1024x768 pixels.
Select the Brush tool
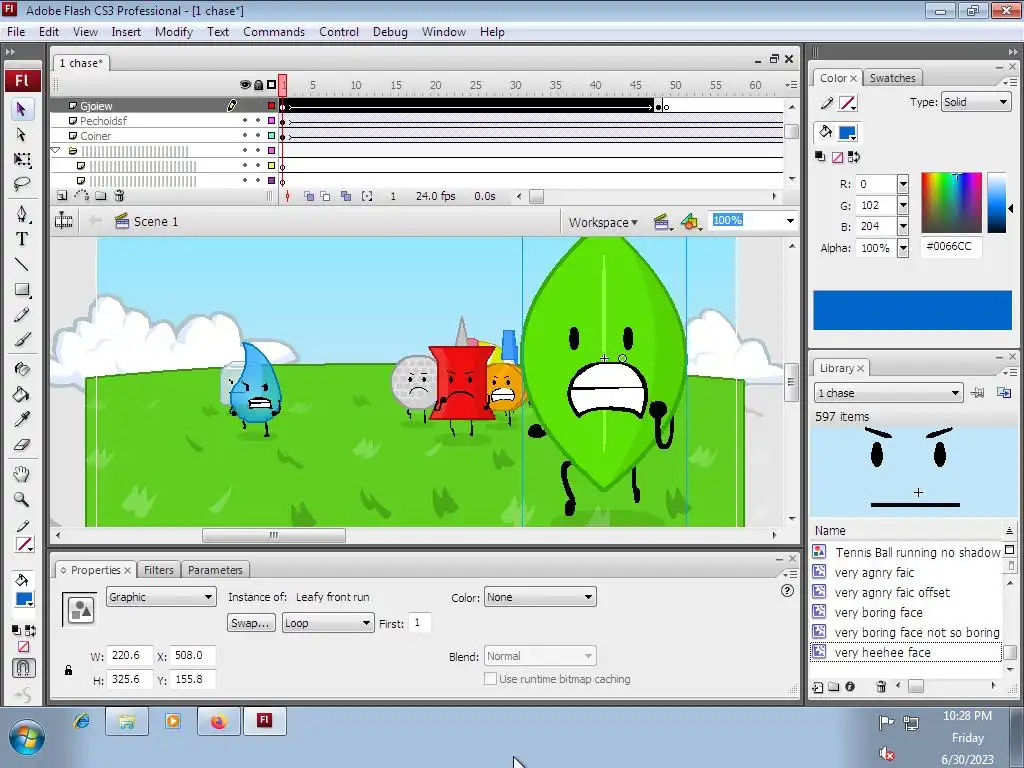(22, 340)
